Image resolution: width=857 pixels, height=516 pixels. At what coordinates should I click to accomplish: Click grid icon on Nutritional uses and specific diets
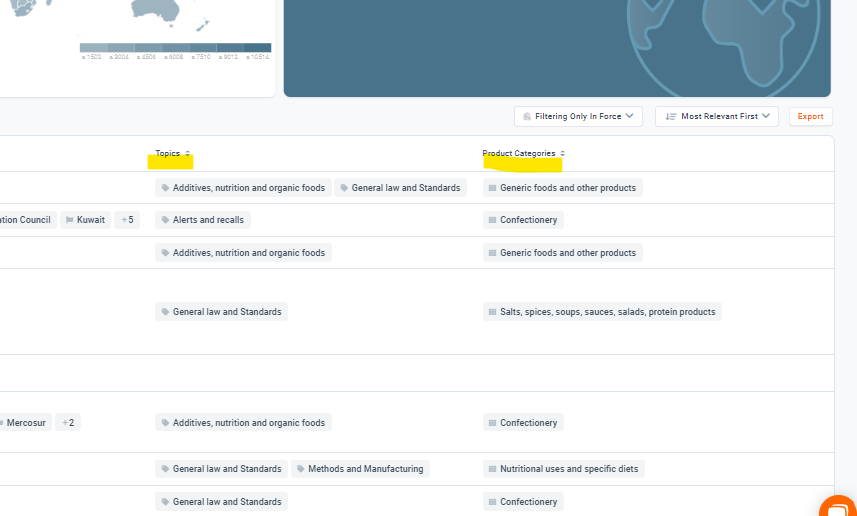coord(492,469)
